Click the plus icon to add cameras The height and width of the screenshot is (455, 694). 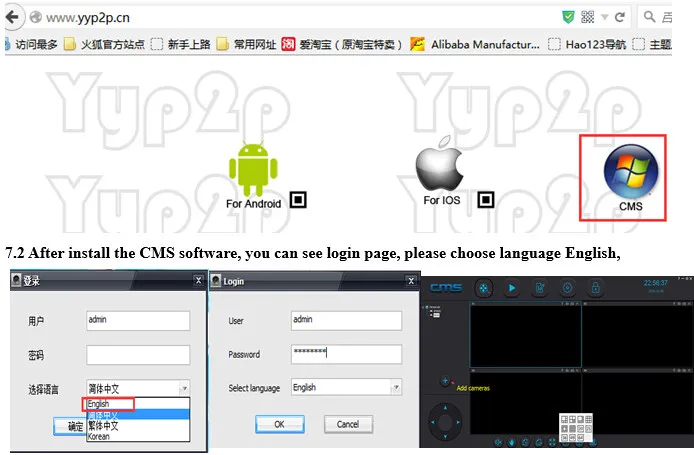[445, 381]
